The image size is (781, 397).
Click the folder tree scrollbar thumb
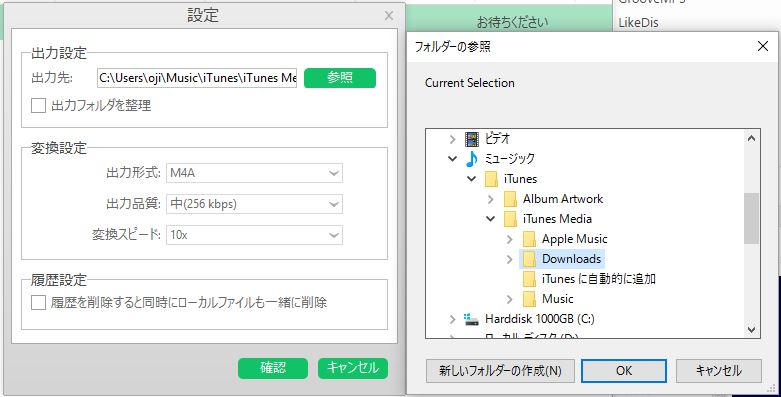752,219
